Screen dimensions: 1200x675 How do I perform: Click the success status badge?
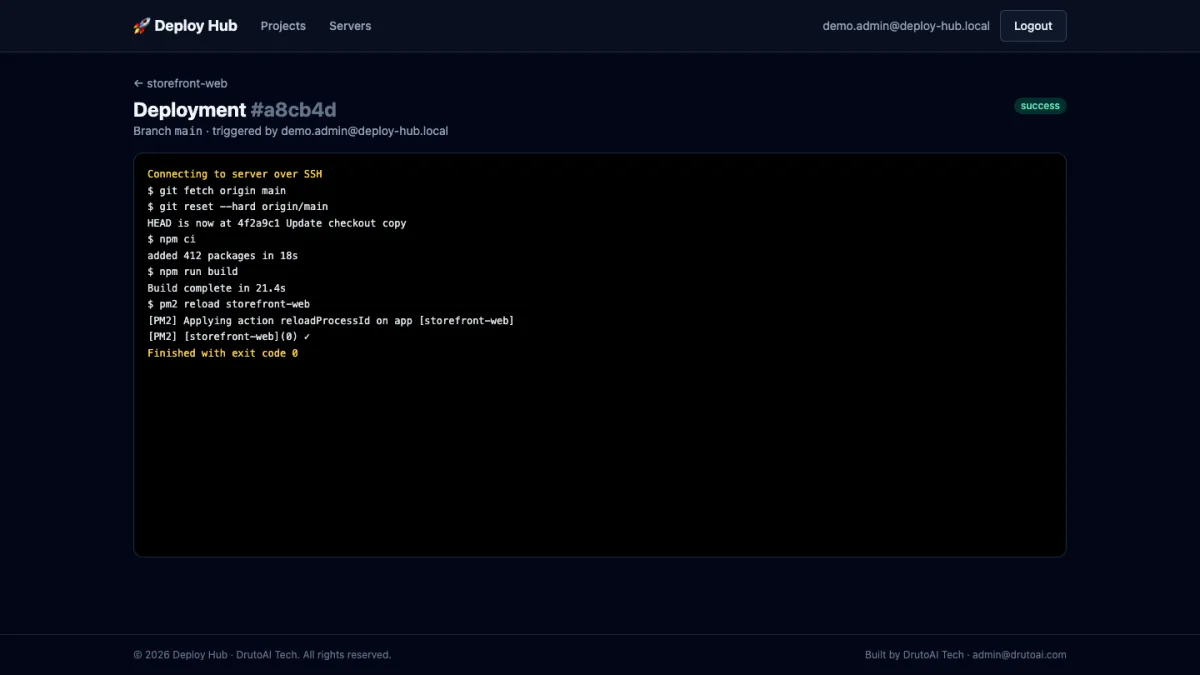[1040, 106]
